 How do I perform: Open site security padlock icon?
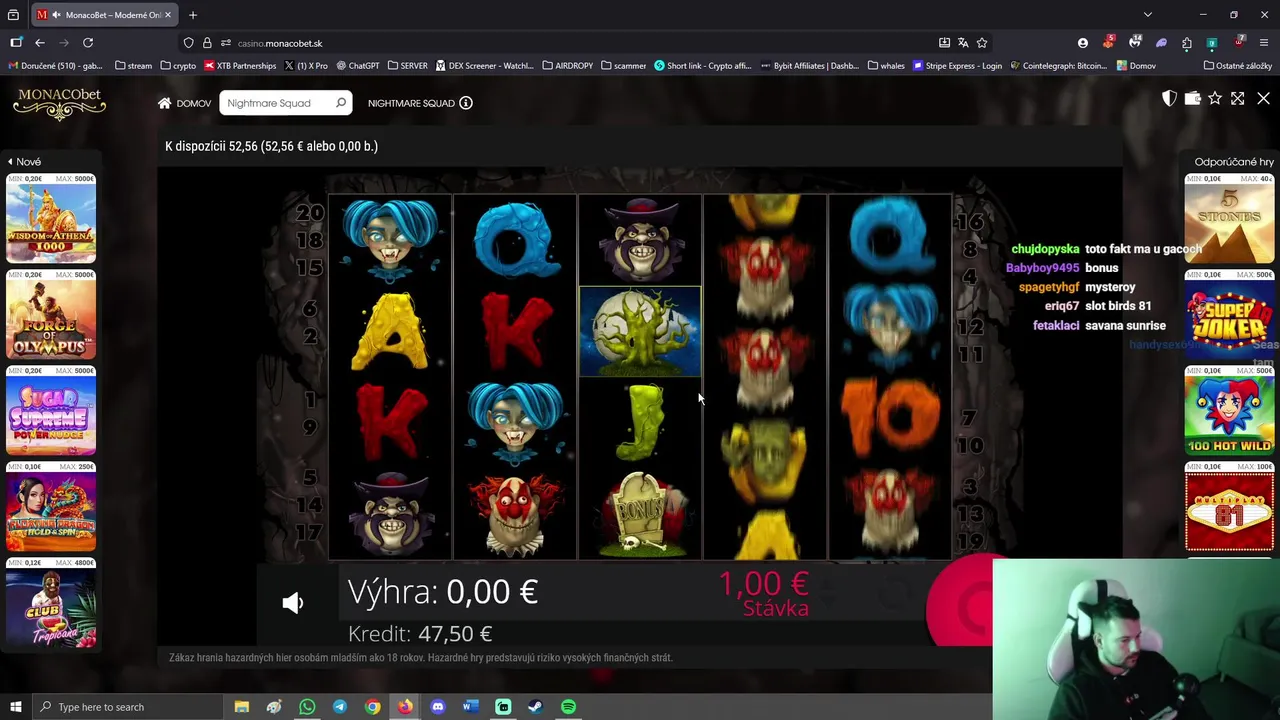pyautogui.click(x=207, y=43)
